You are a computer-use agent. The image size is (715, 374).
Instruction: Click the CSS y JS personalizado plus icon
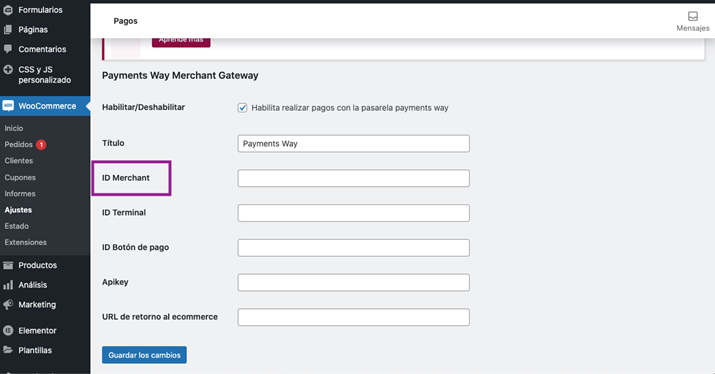[8, 70]
